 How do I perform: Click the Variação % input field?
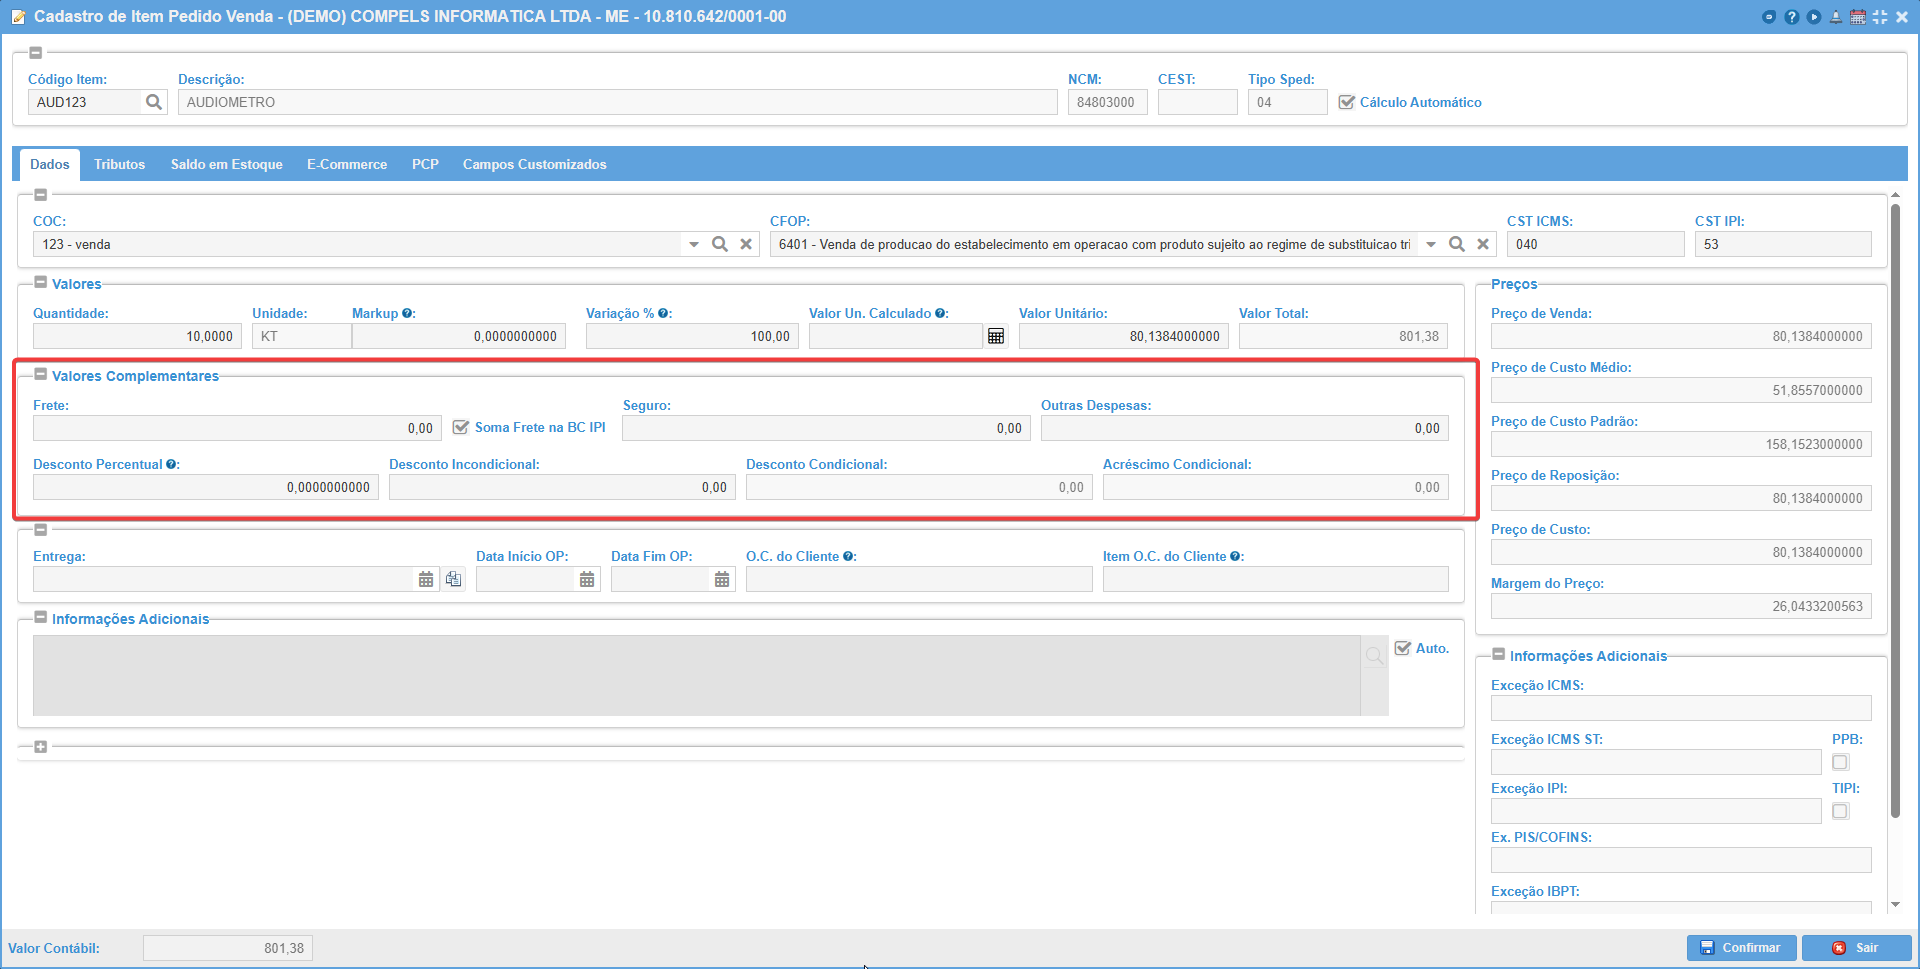click(692, 336)
